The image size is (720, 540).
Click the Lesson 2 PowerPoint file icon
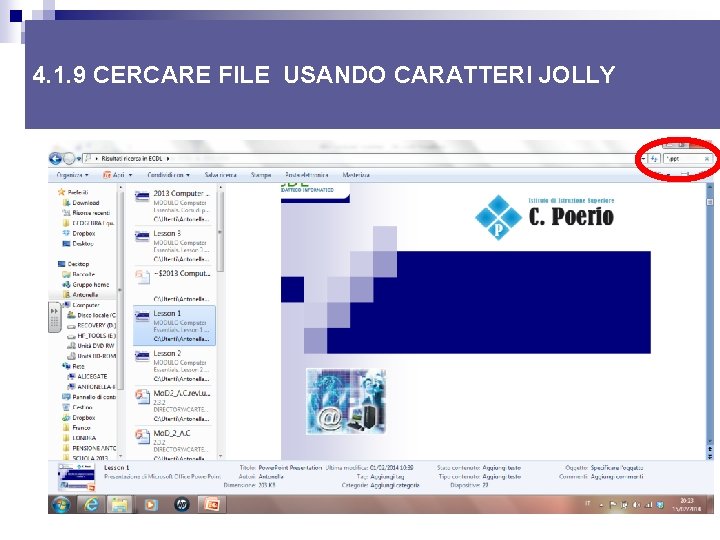(142, 356)
